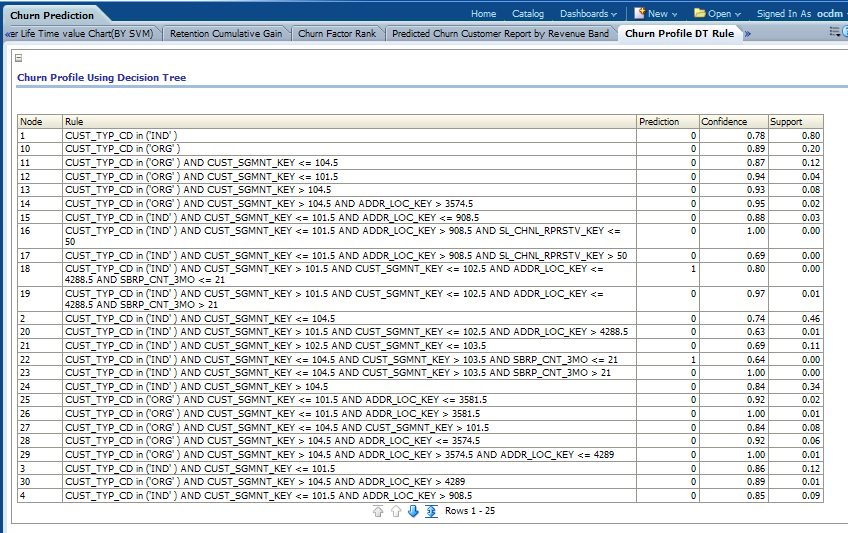
Task: Go to first rows page arrow
Action: (378, 511)
